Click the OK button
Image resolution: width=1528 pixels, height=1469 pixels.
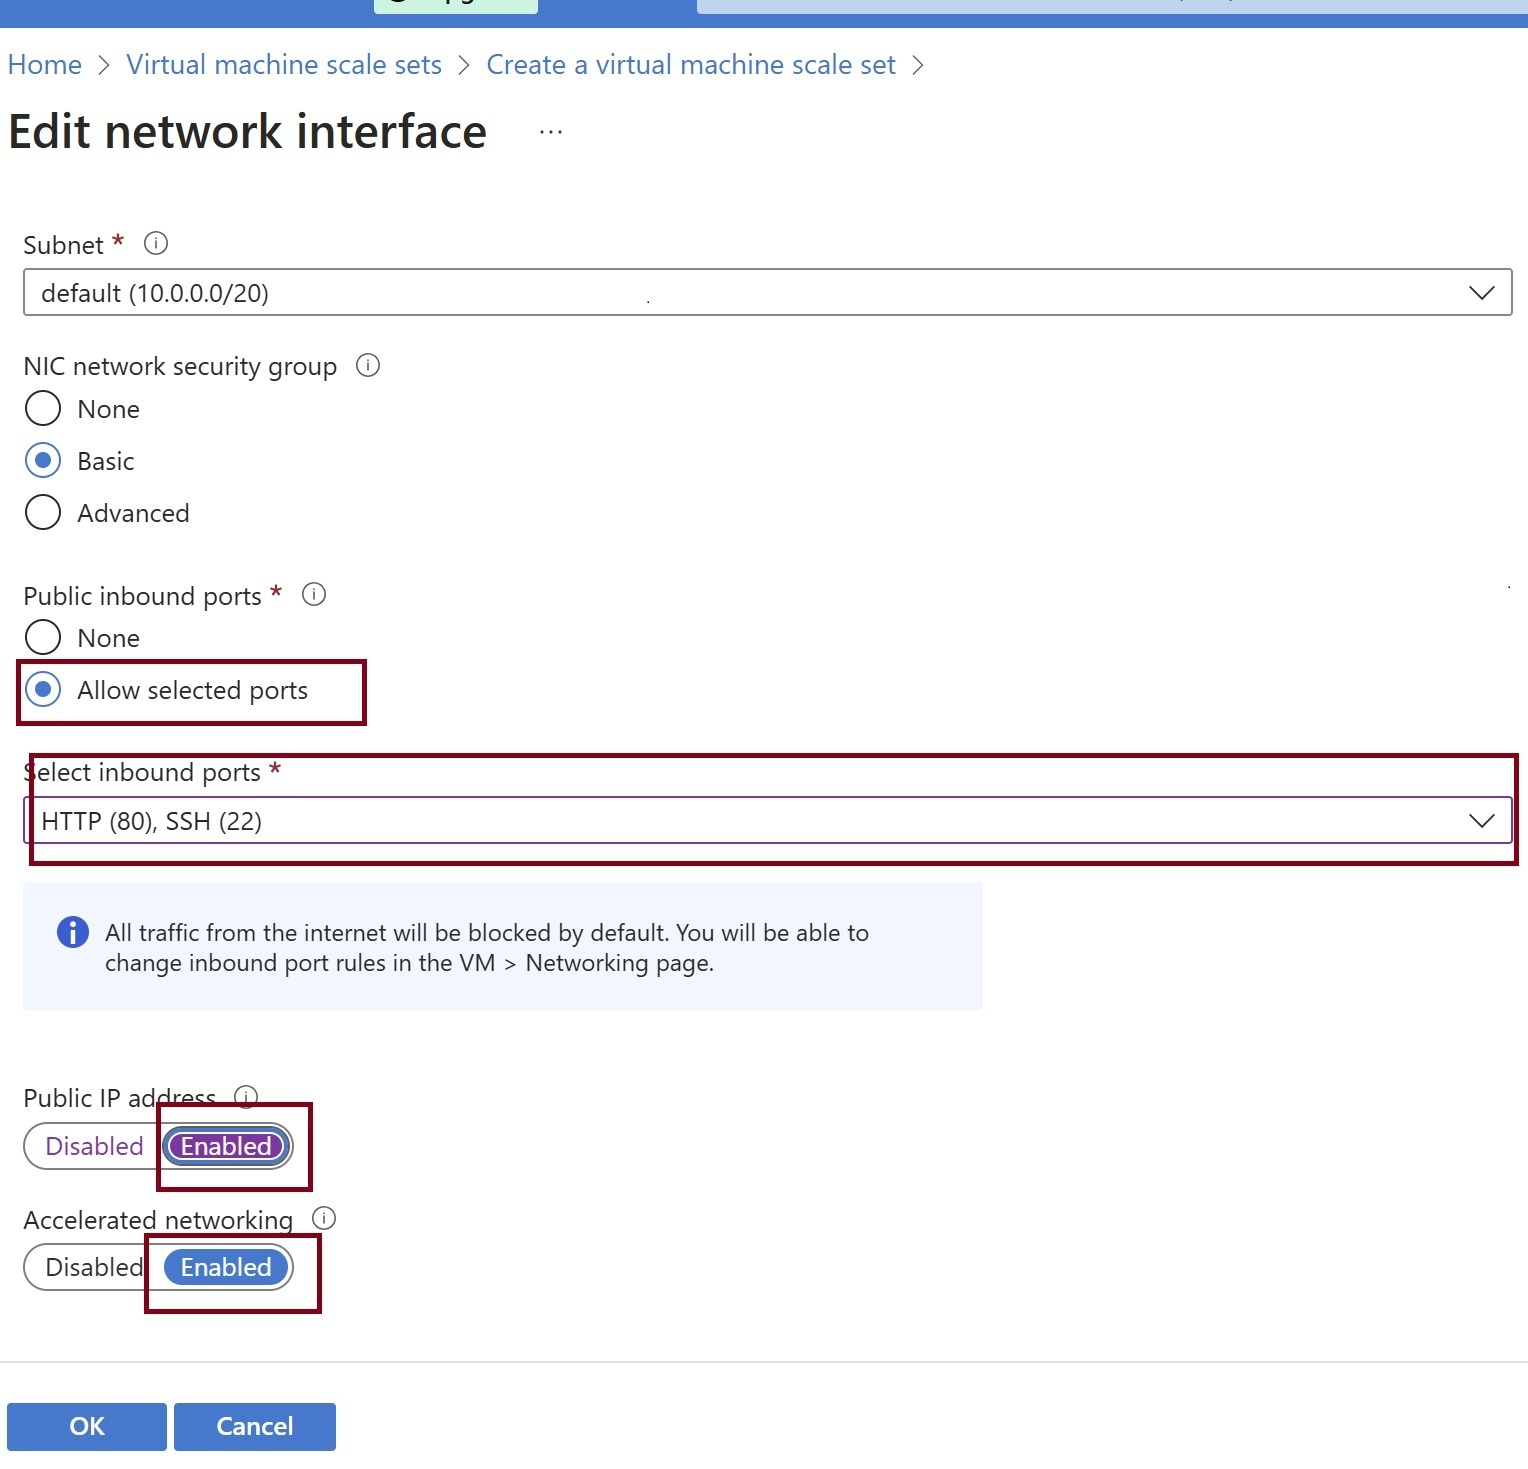coord(87,1426)
